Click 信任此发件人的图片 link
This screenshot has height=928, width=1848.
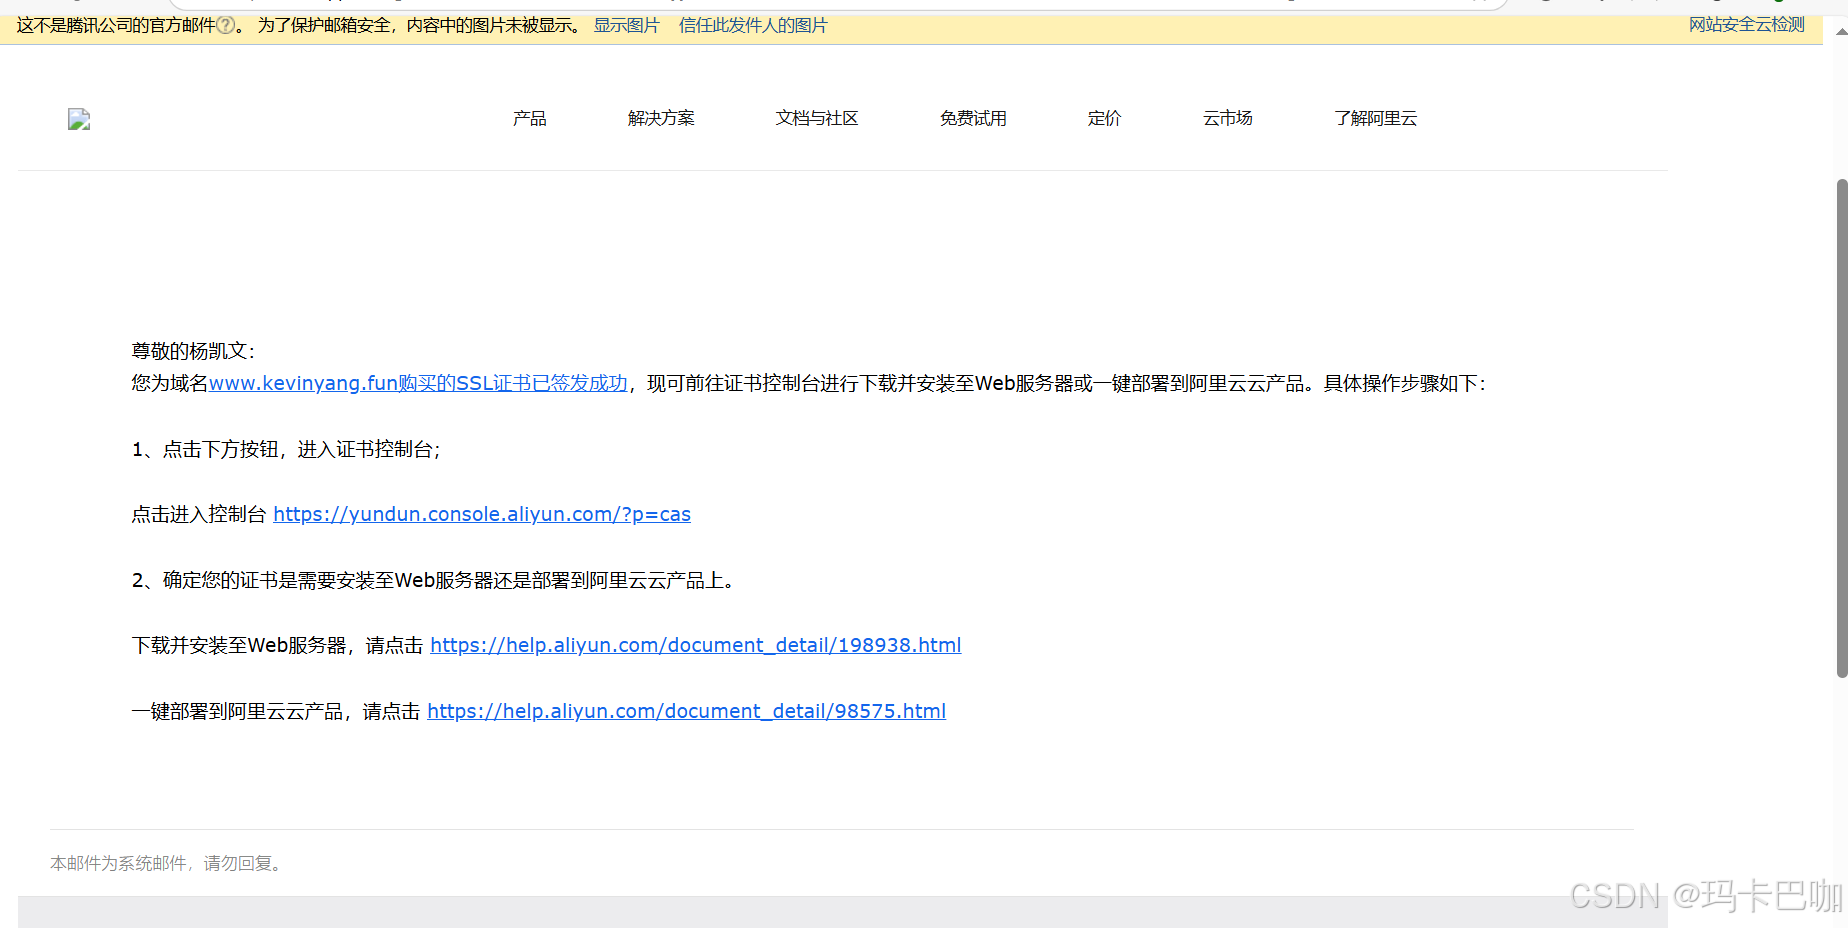click(753, 25)
